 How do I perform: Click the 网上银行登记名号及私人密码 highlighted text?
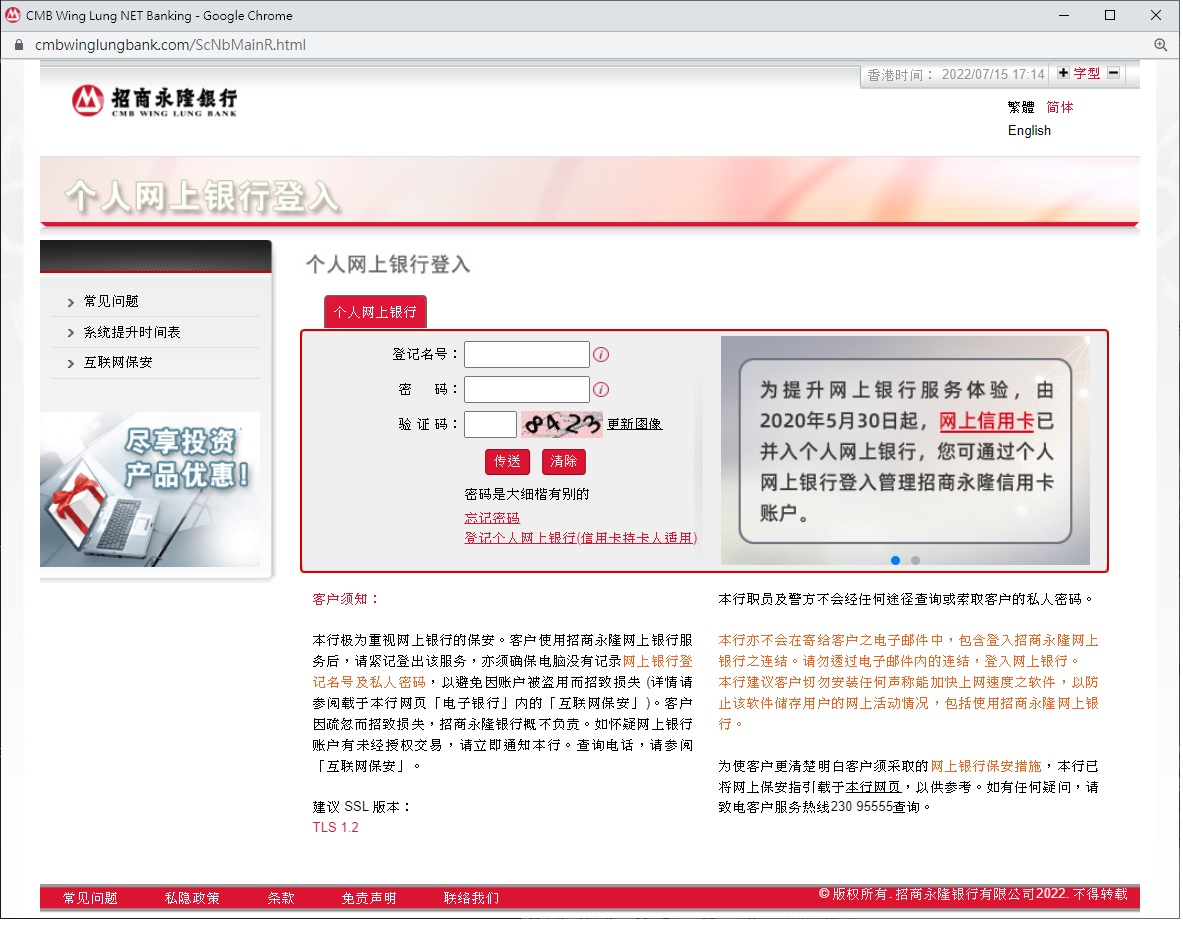pyautogui.click(x=504, y=672)
